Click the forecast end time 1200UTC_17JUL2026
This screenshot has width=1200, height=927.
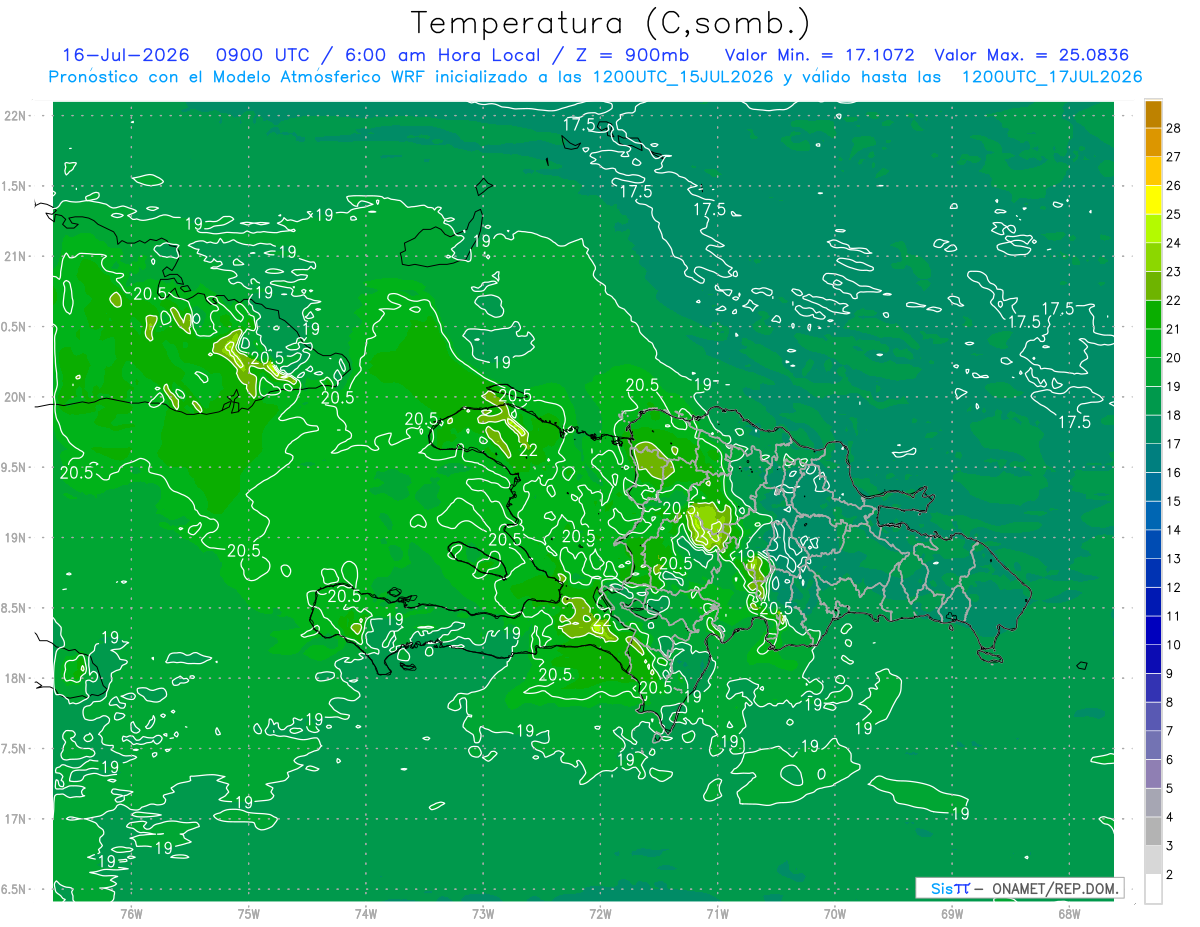click(x=1052, y=77)
